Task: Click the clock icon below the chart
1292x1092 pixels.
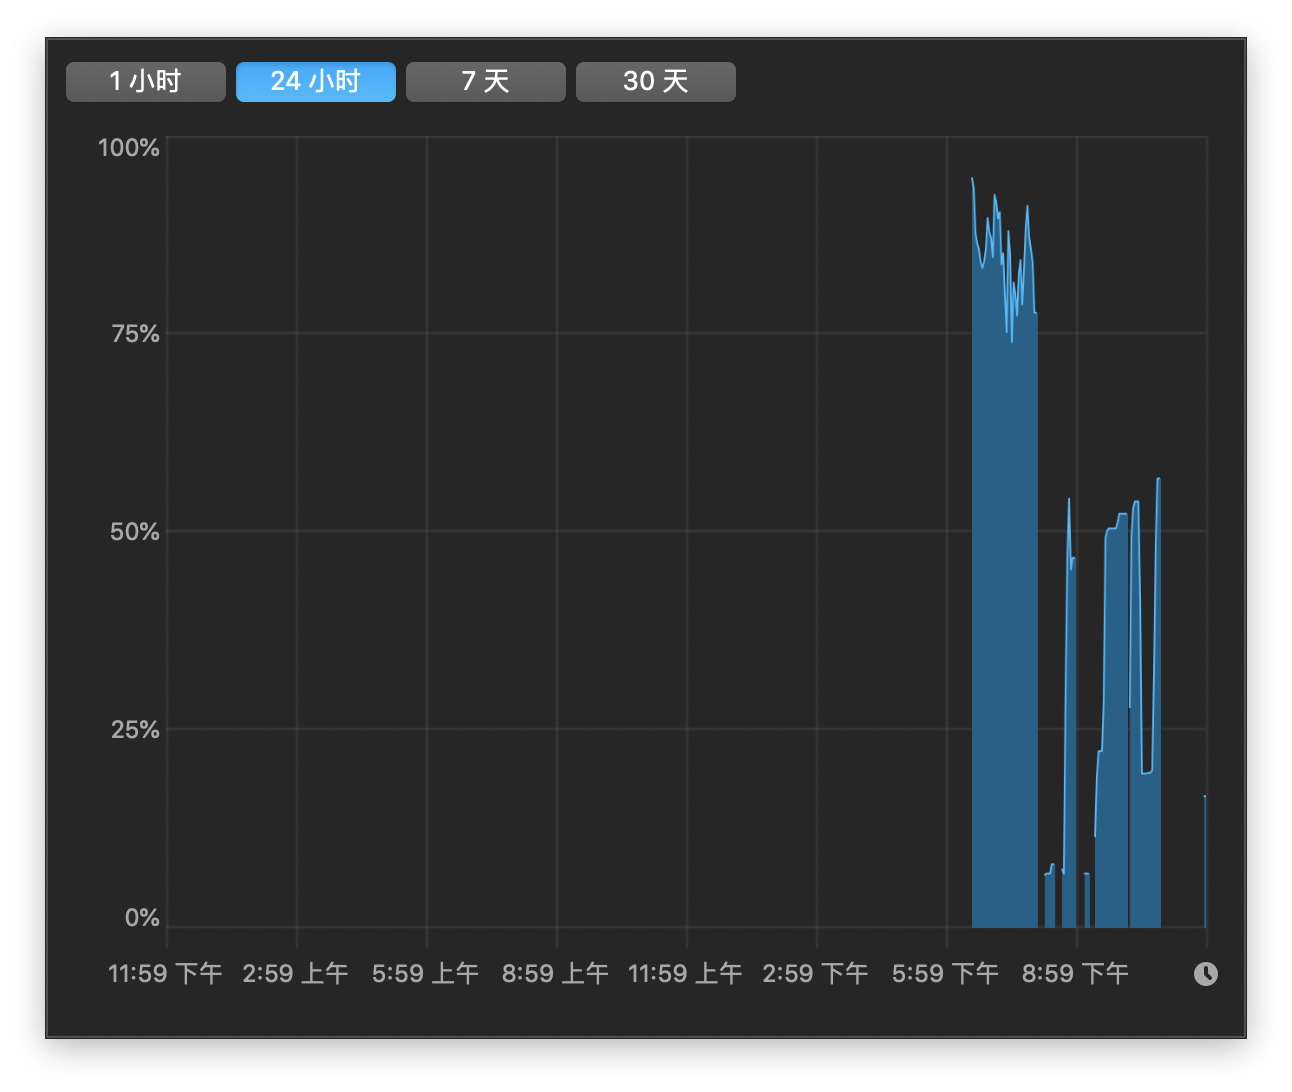Action: [x=1206, y=974]
